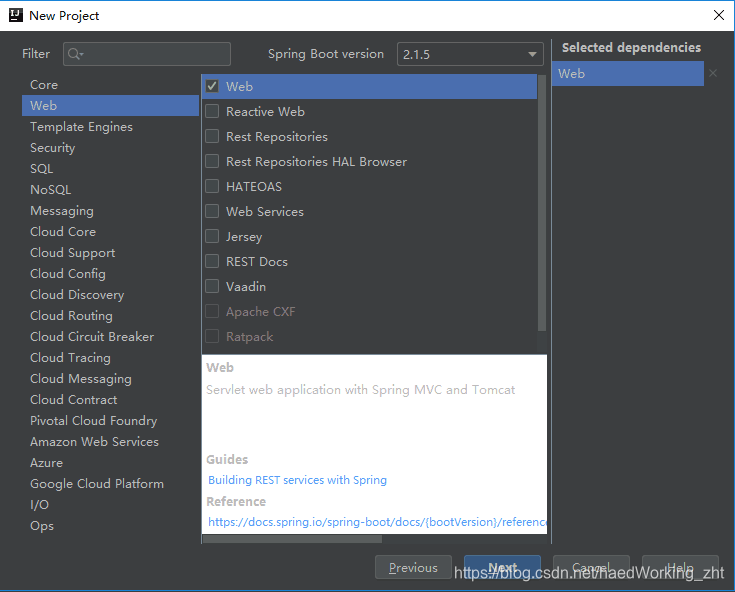
Task: Check the Rest Repositories option
Action: tap(212, 136)
